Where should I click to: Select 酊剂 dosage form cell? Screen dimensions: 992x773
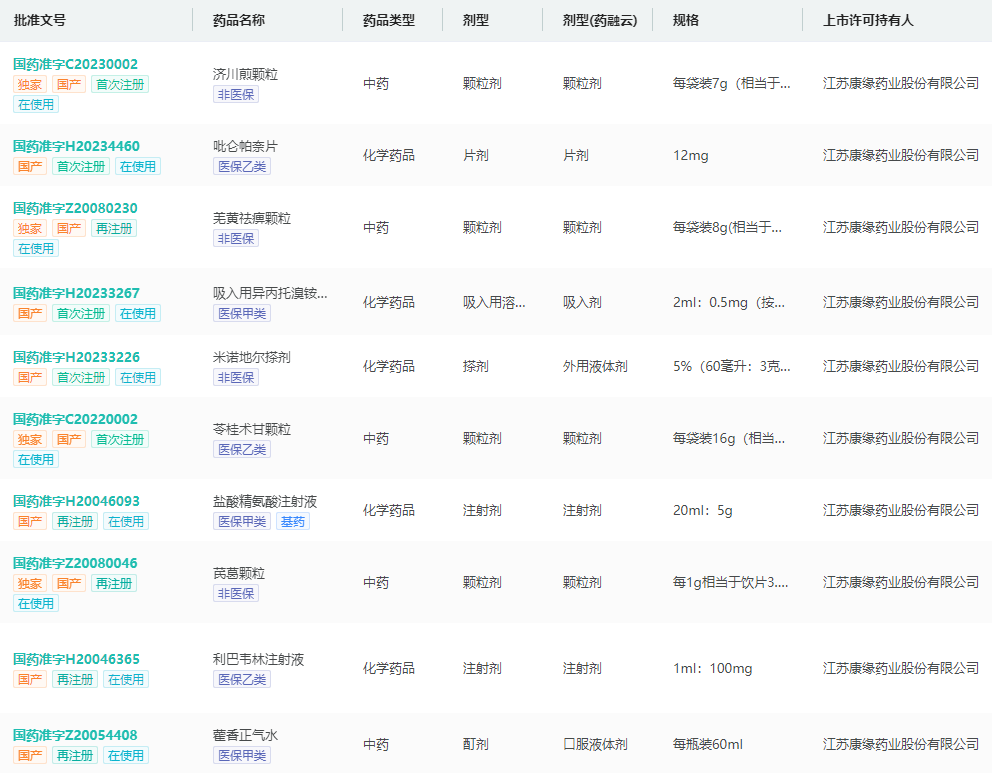point(476,745)
